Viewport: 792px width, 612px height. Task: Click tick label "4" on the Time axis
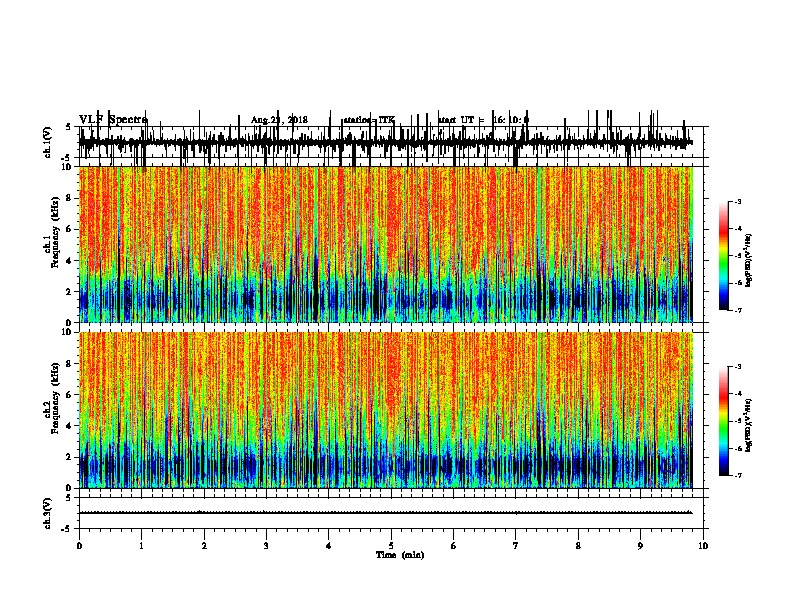pyautogui.click(x=329, y=546)
